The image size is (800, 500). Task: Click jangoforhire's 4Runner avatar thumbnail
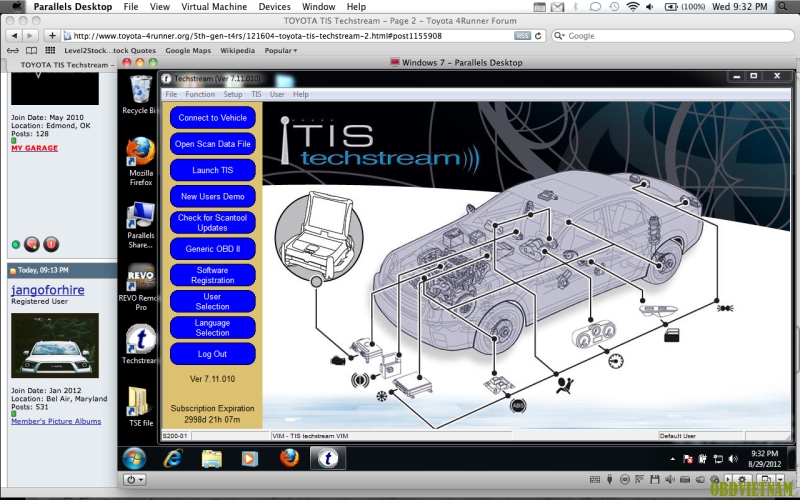pos(55,345)
